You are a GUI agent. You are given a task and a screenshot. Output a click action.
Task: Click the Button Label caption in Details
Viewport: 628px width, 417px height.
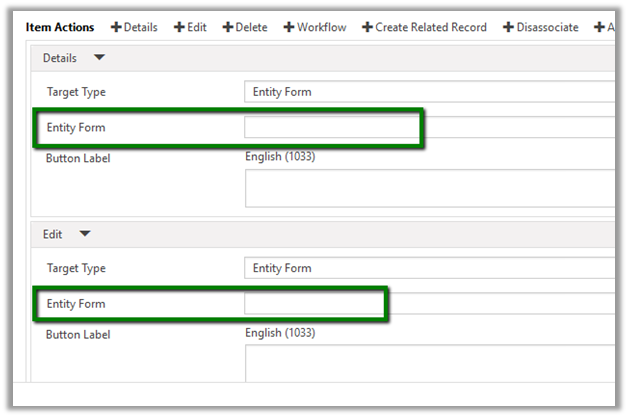[x=78, y=158]
